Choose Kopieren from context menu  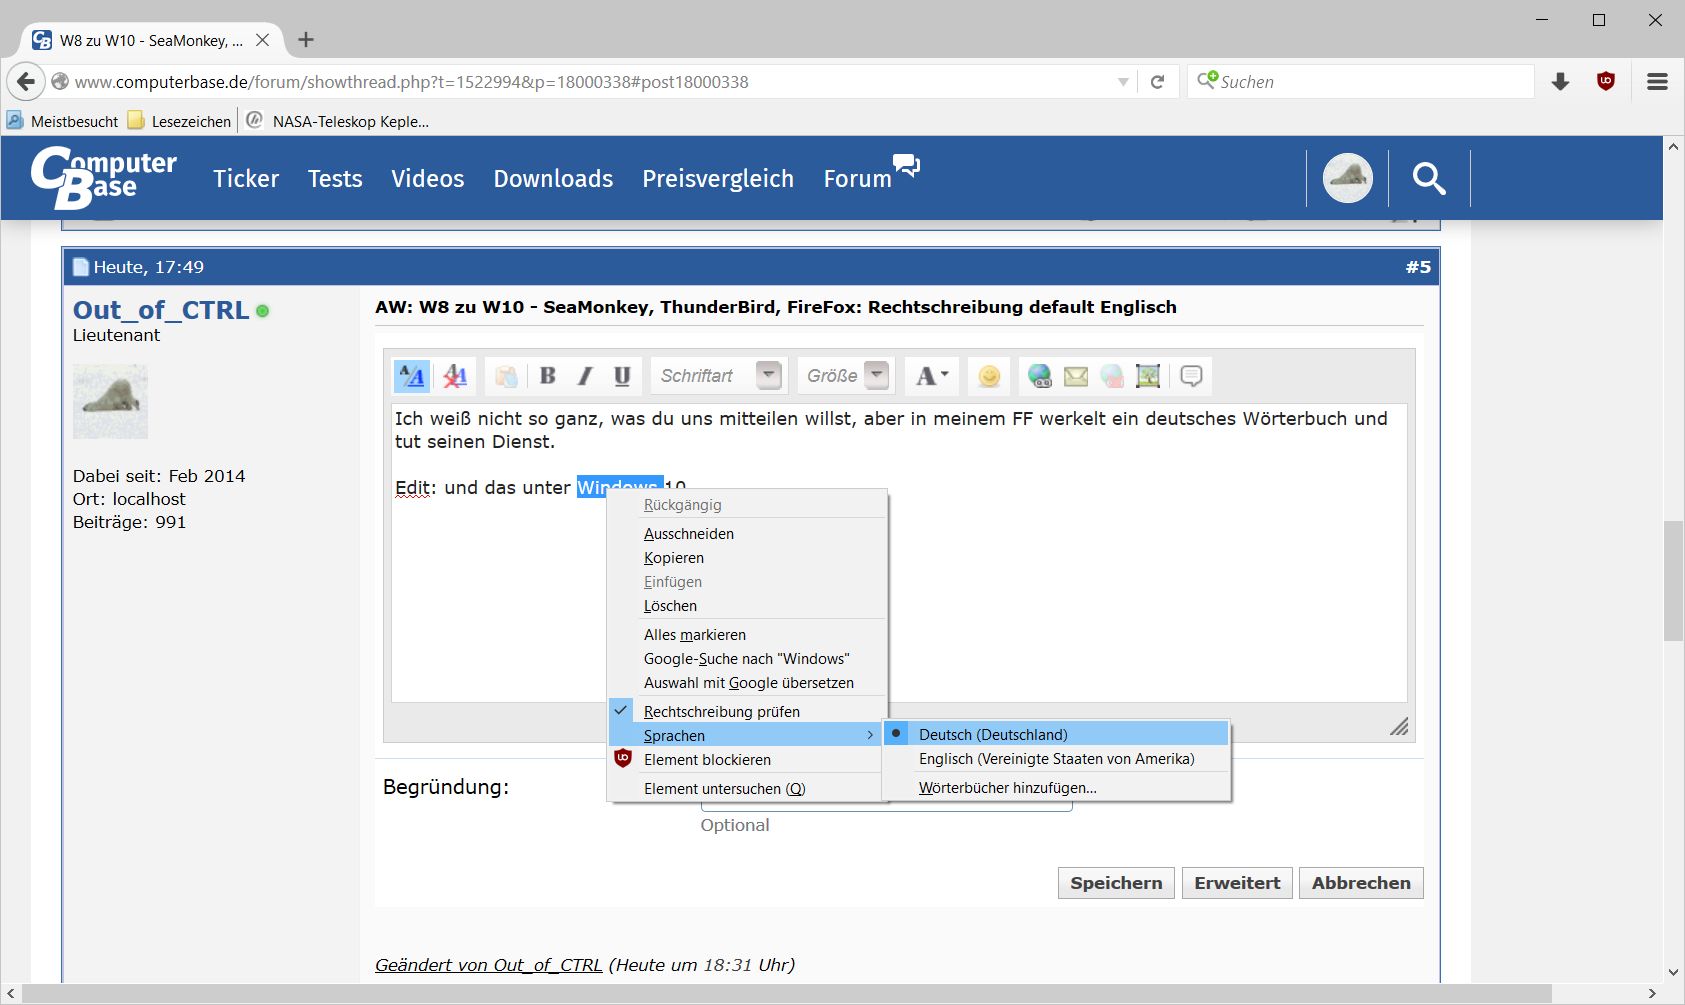pyautogui.click(x=747, y=557)
